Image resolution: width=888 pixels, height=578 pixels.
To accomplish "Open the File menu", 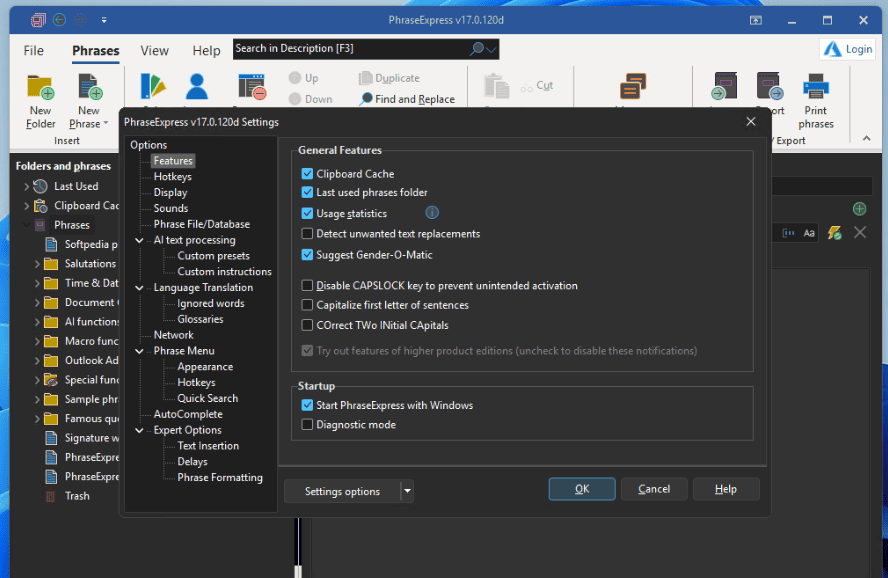I will pos(33,51).
